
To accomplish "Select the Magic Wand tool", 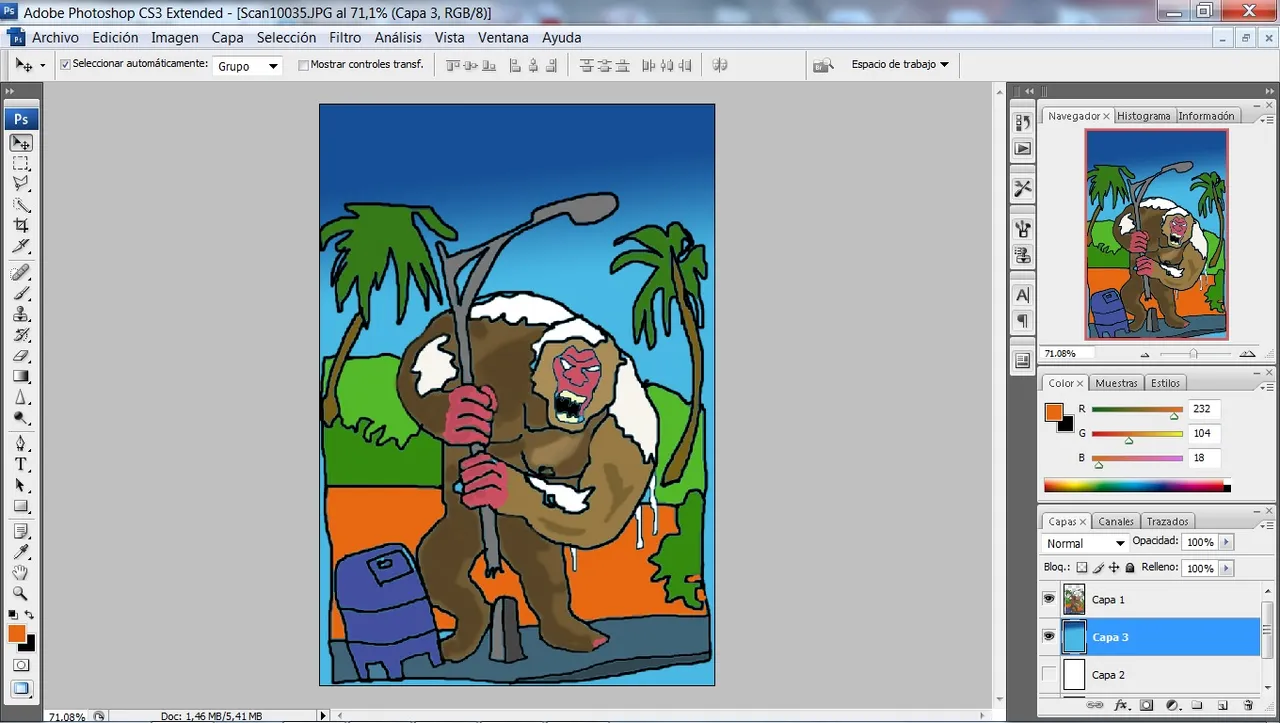I will (21, 205).
